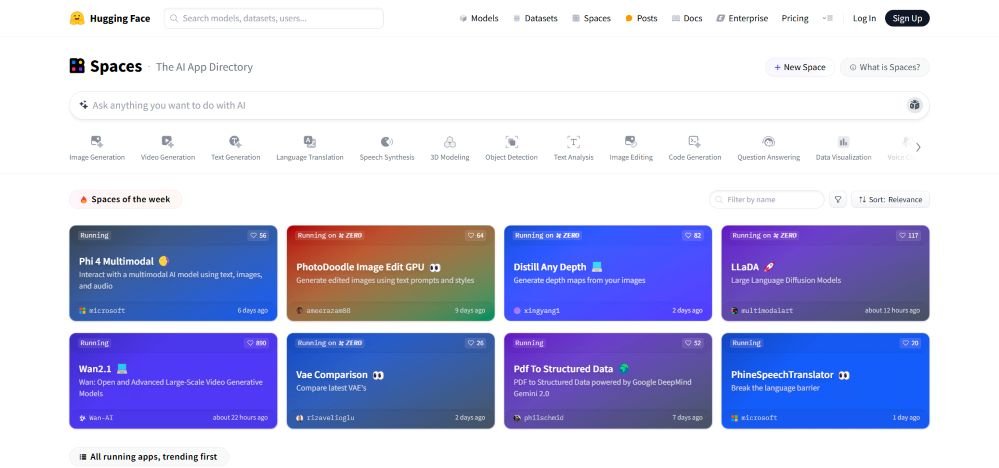999x468 pixels.
Task: Open the What is Spaces? info
Action: (x=884, y=67)
